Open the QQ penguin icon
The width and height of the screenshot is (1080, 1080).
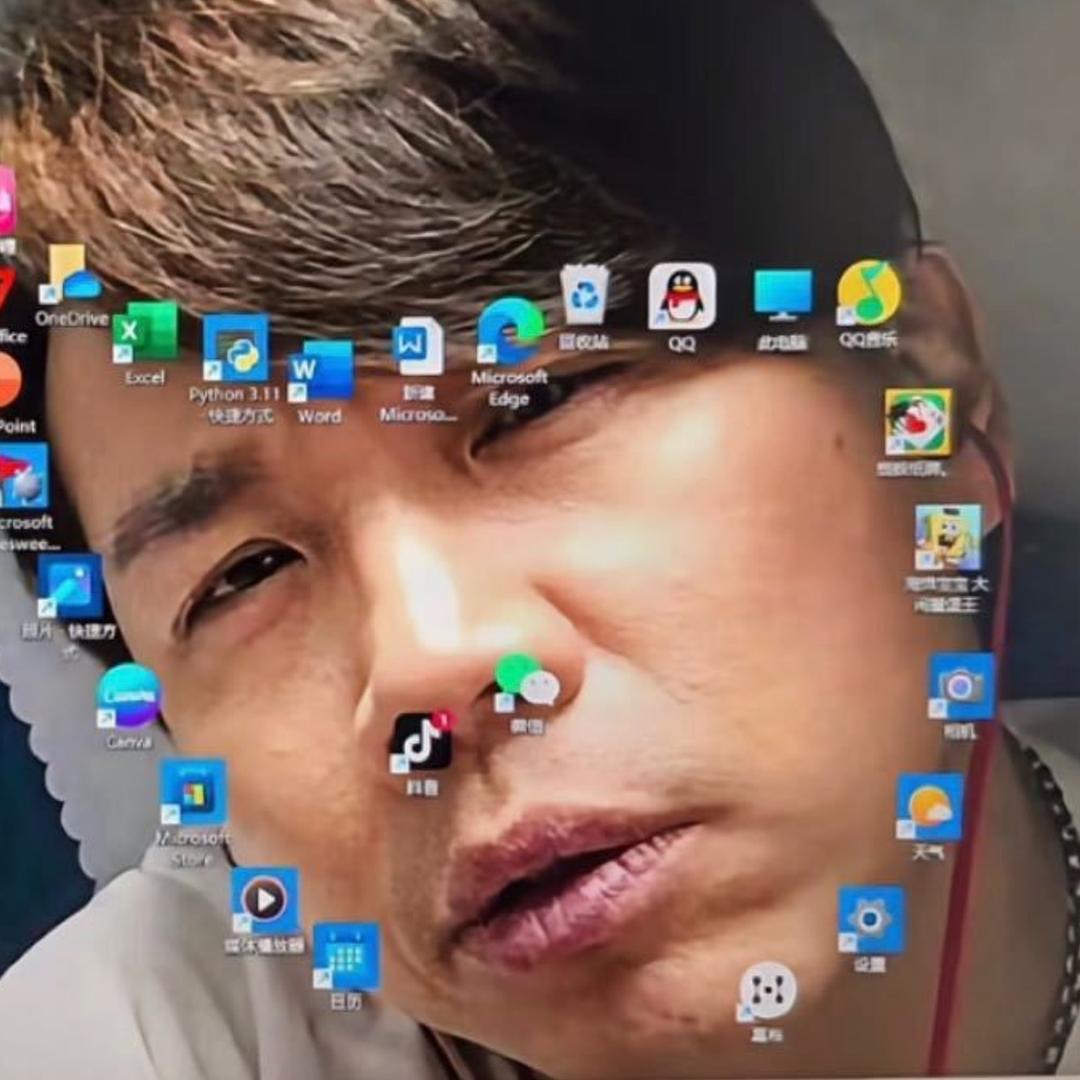point(681,296)
